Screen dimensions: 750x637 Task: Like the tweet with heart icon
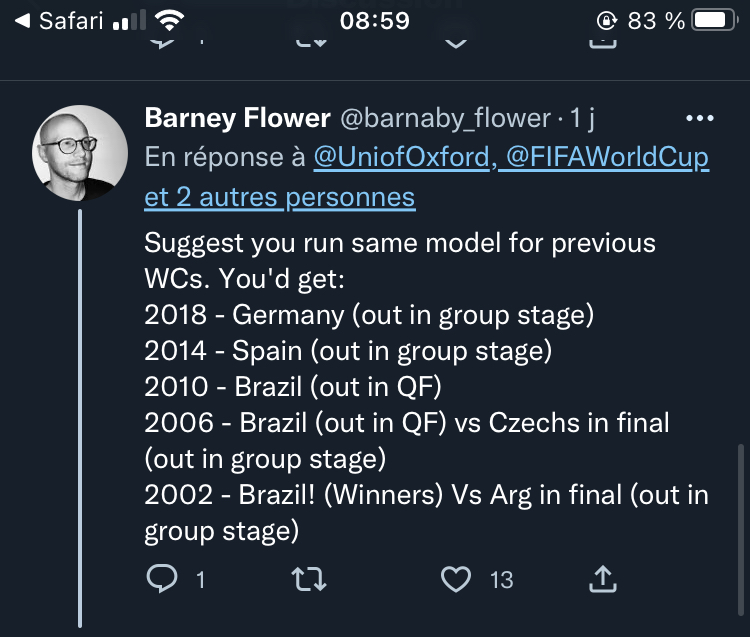tap(456, 579)
